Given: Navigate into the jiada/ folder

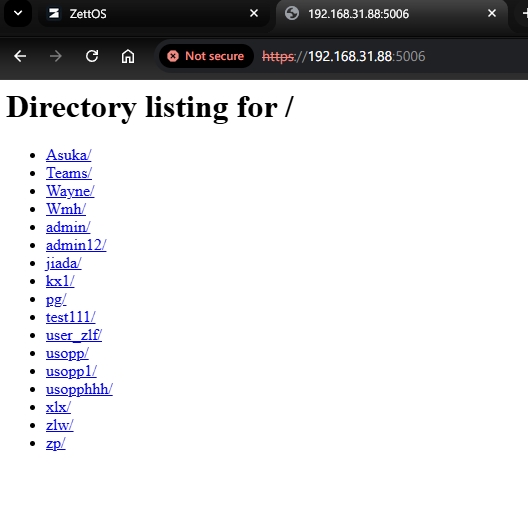Looking at the screenshot, I should pyautogui.click(x=64, y=263).
